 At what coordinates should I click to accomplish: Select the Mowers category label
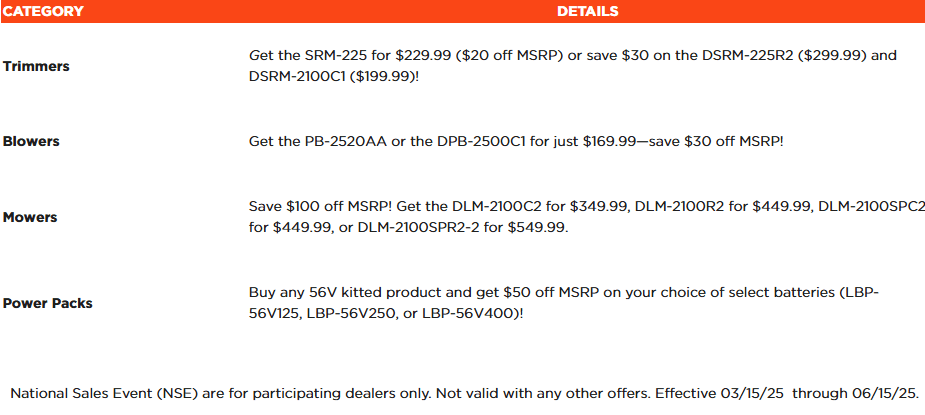pos(29,217)
